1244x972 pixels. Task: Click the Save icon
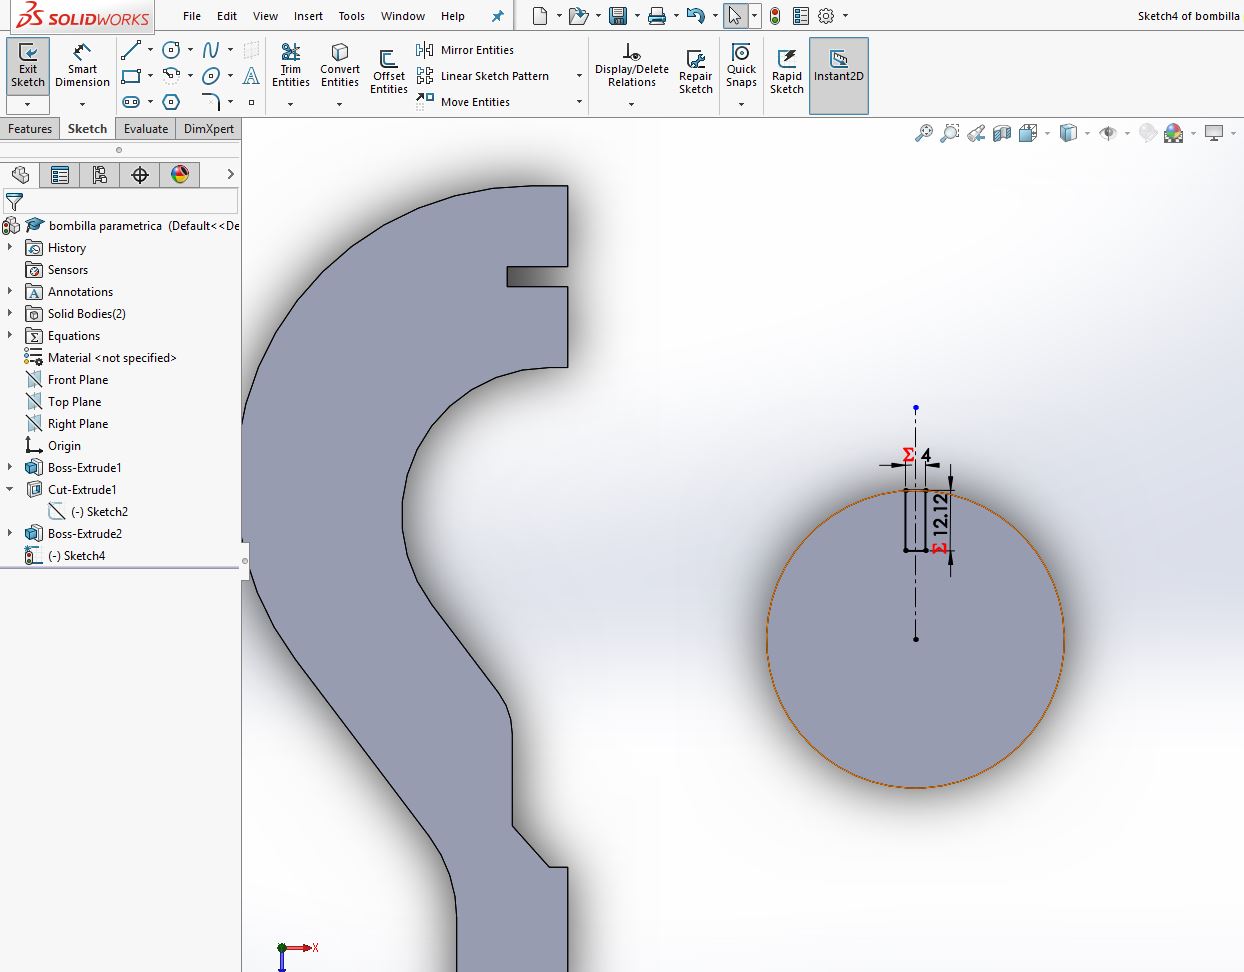pyautogui.click(x=618, y=16)
